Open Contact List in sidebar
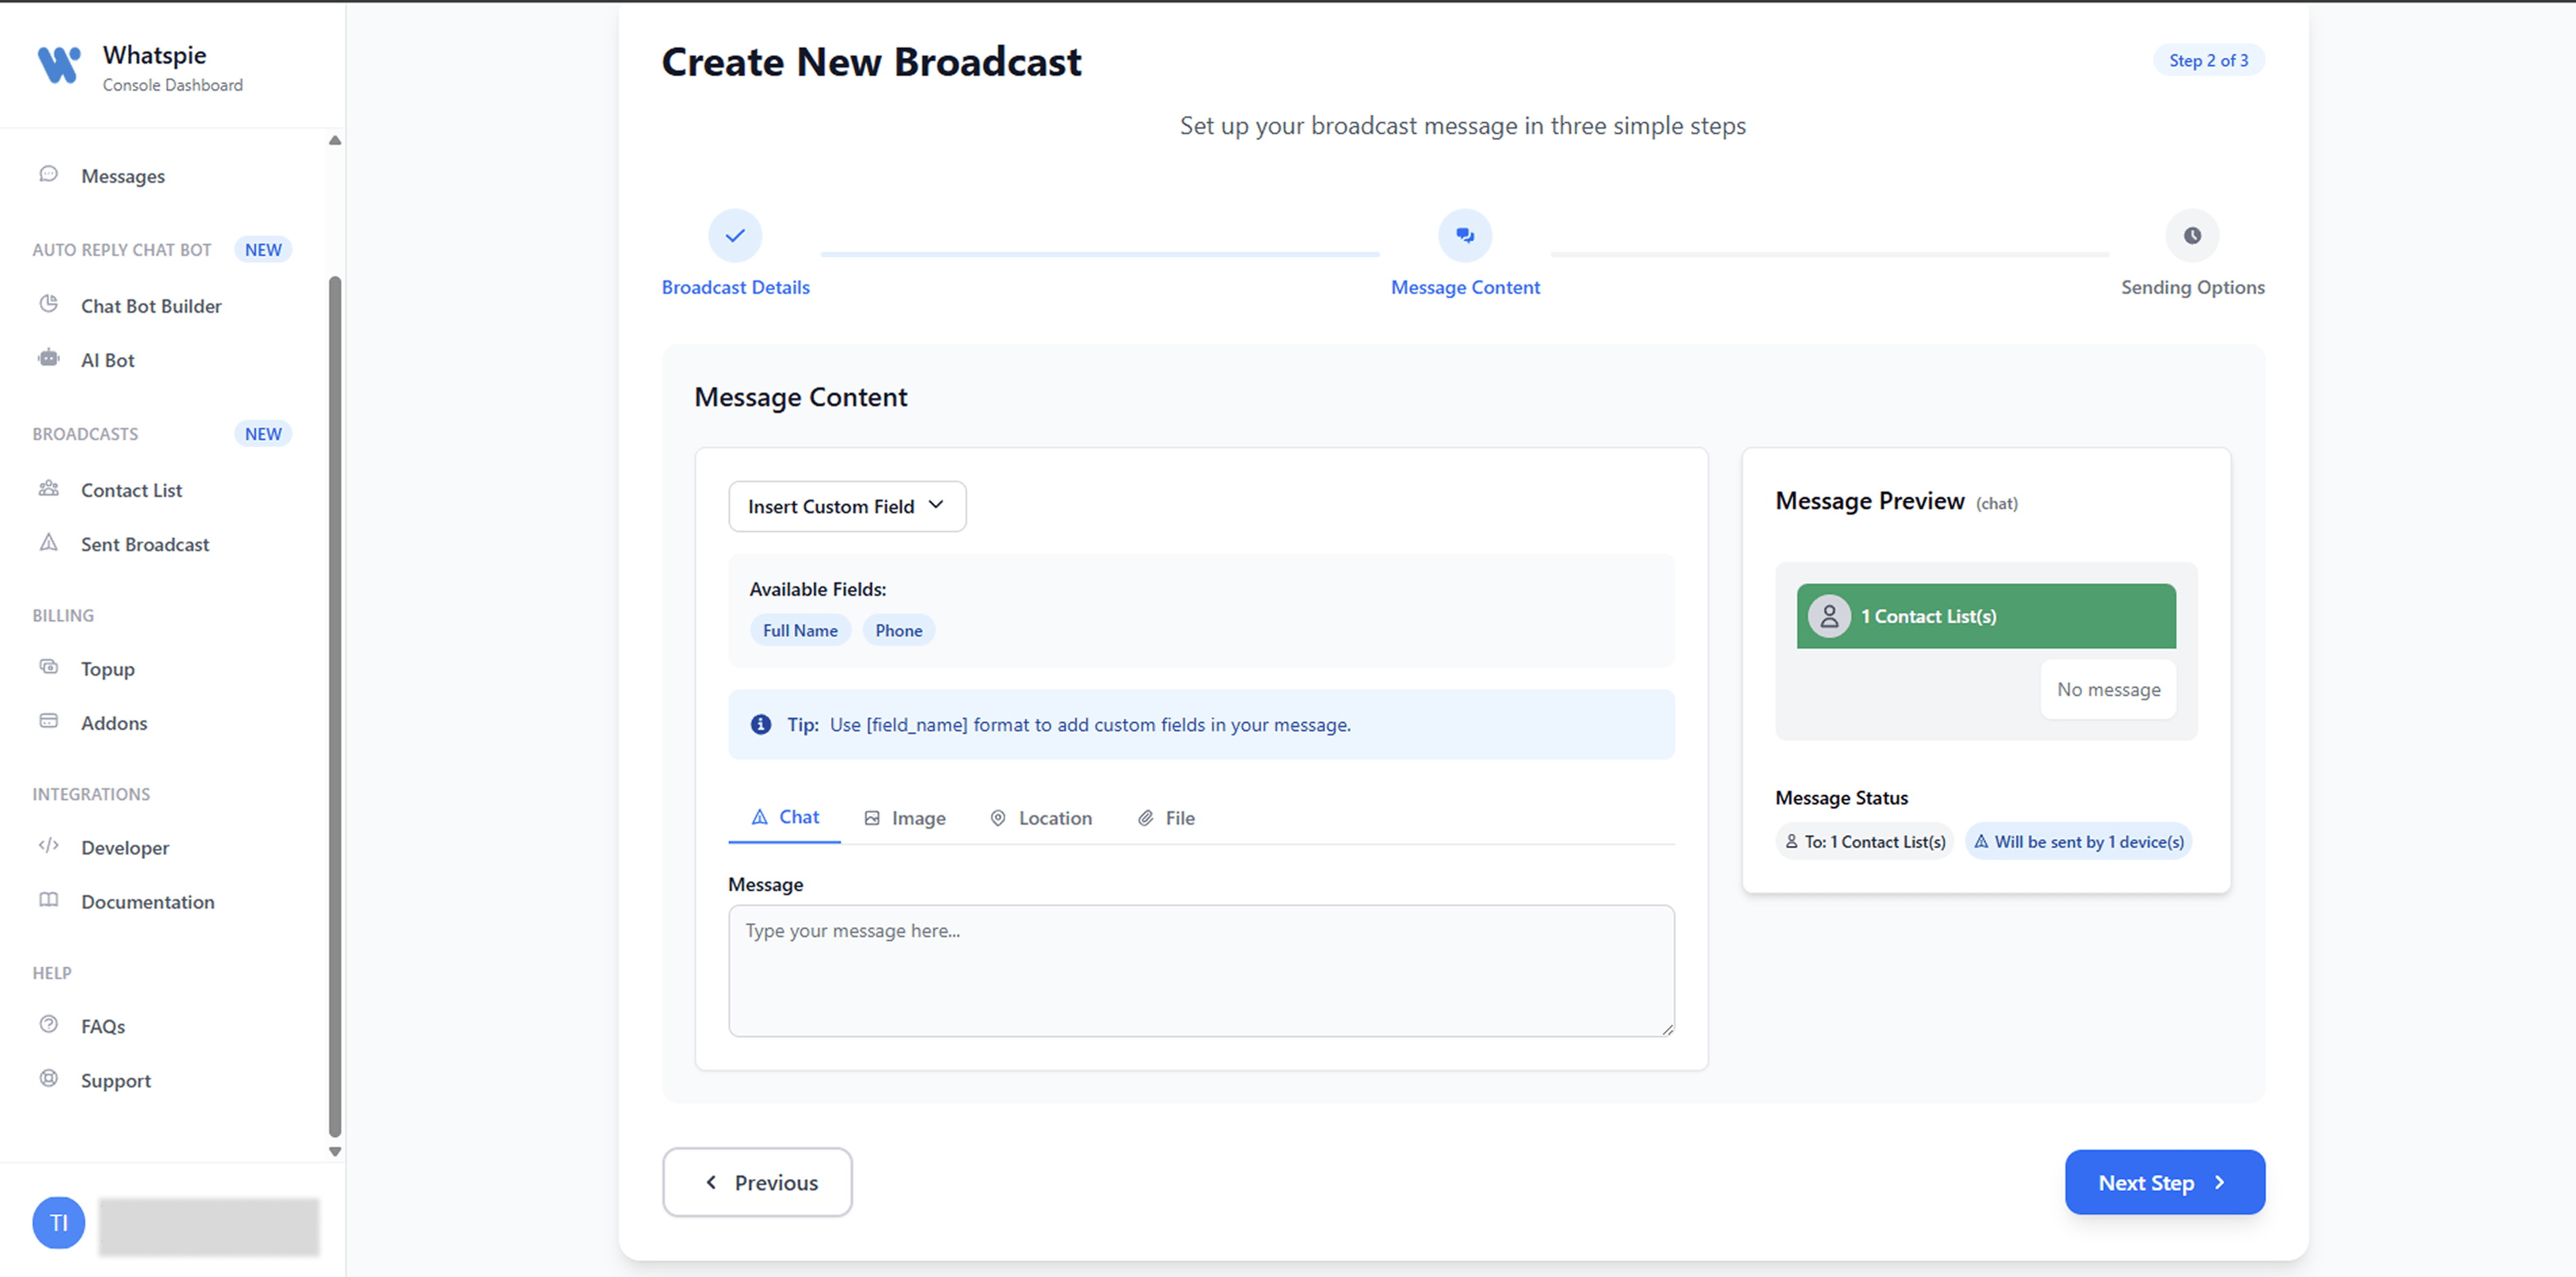Screen dimensions: 2576x1277 [x=131, y=490]
